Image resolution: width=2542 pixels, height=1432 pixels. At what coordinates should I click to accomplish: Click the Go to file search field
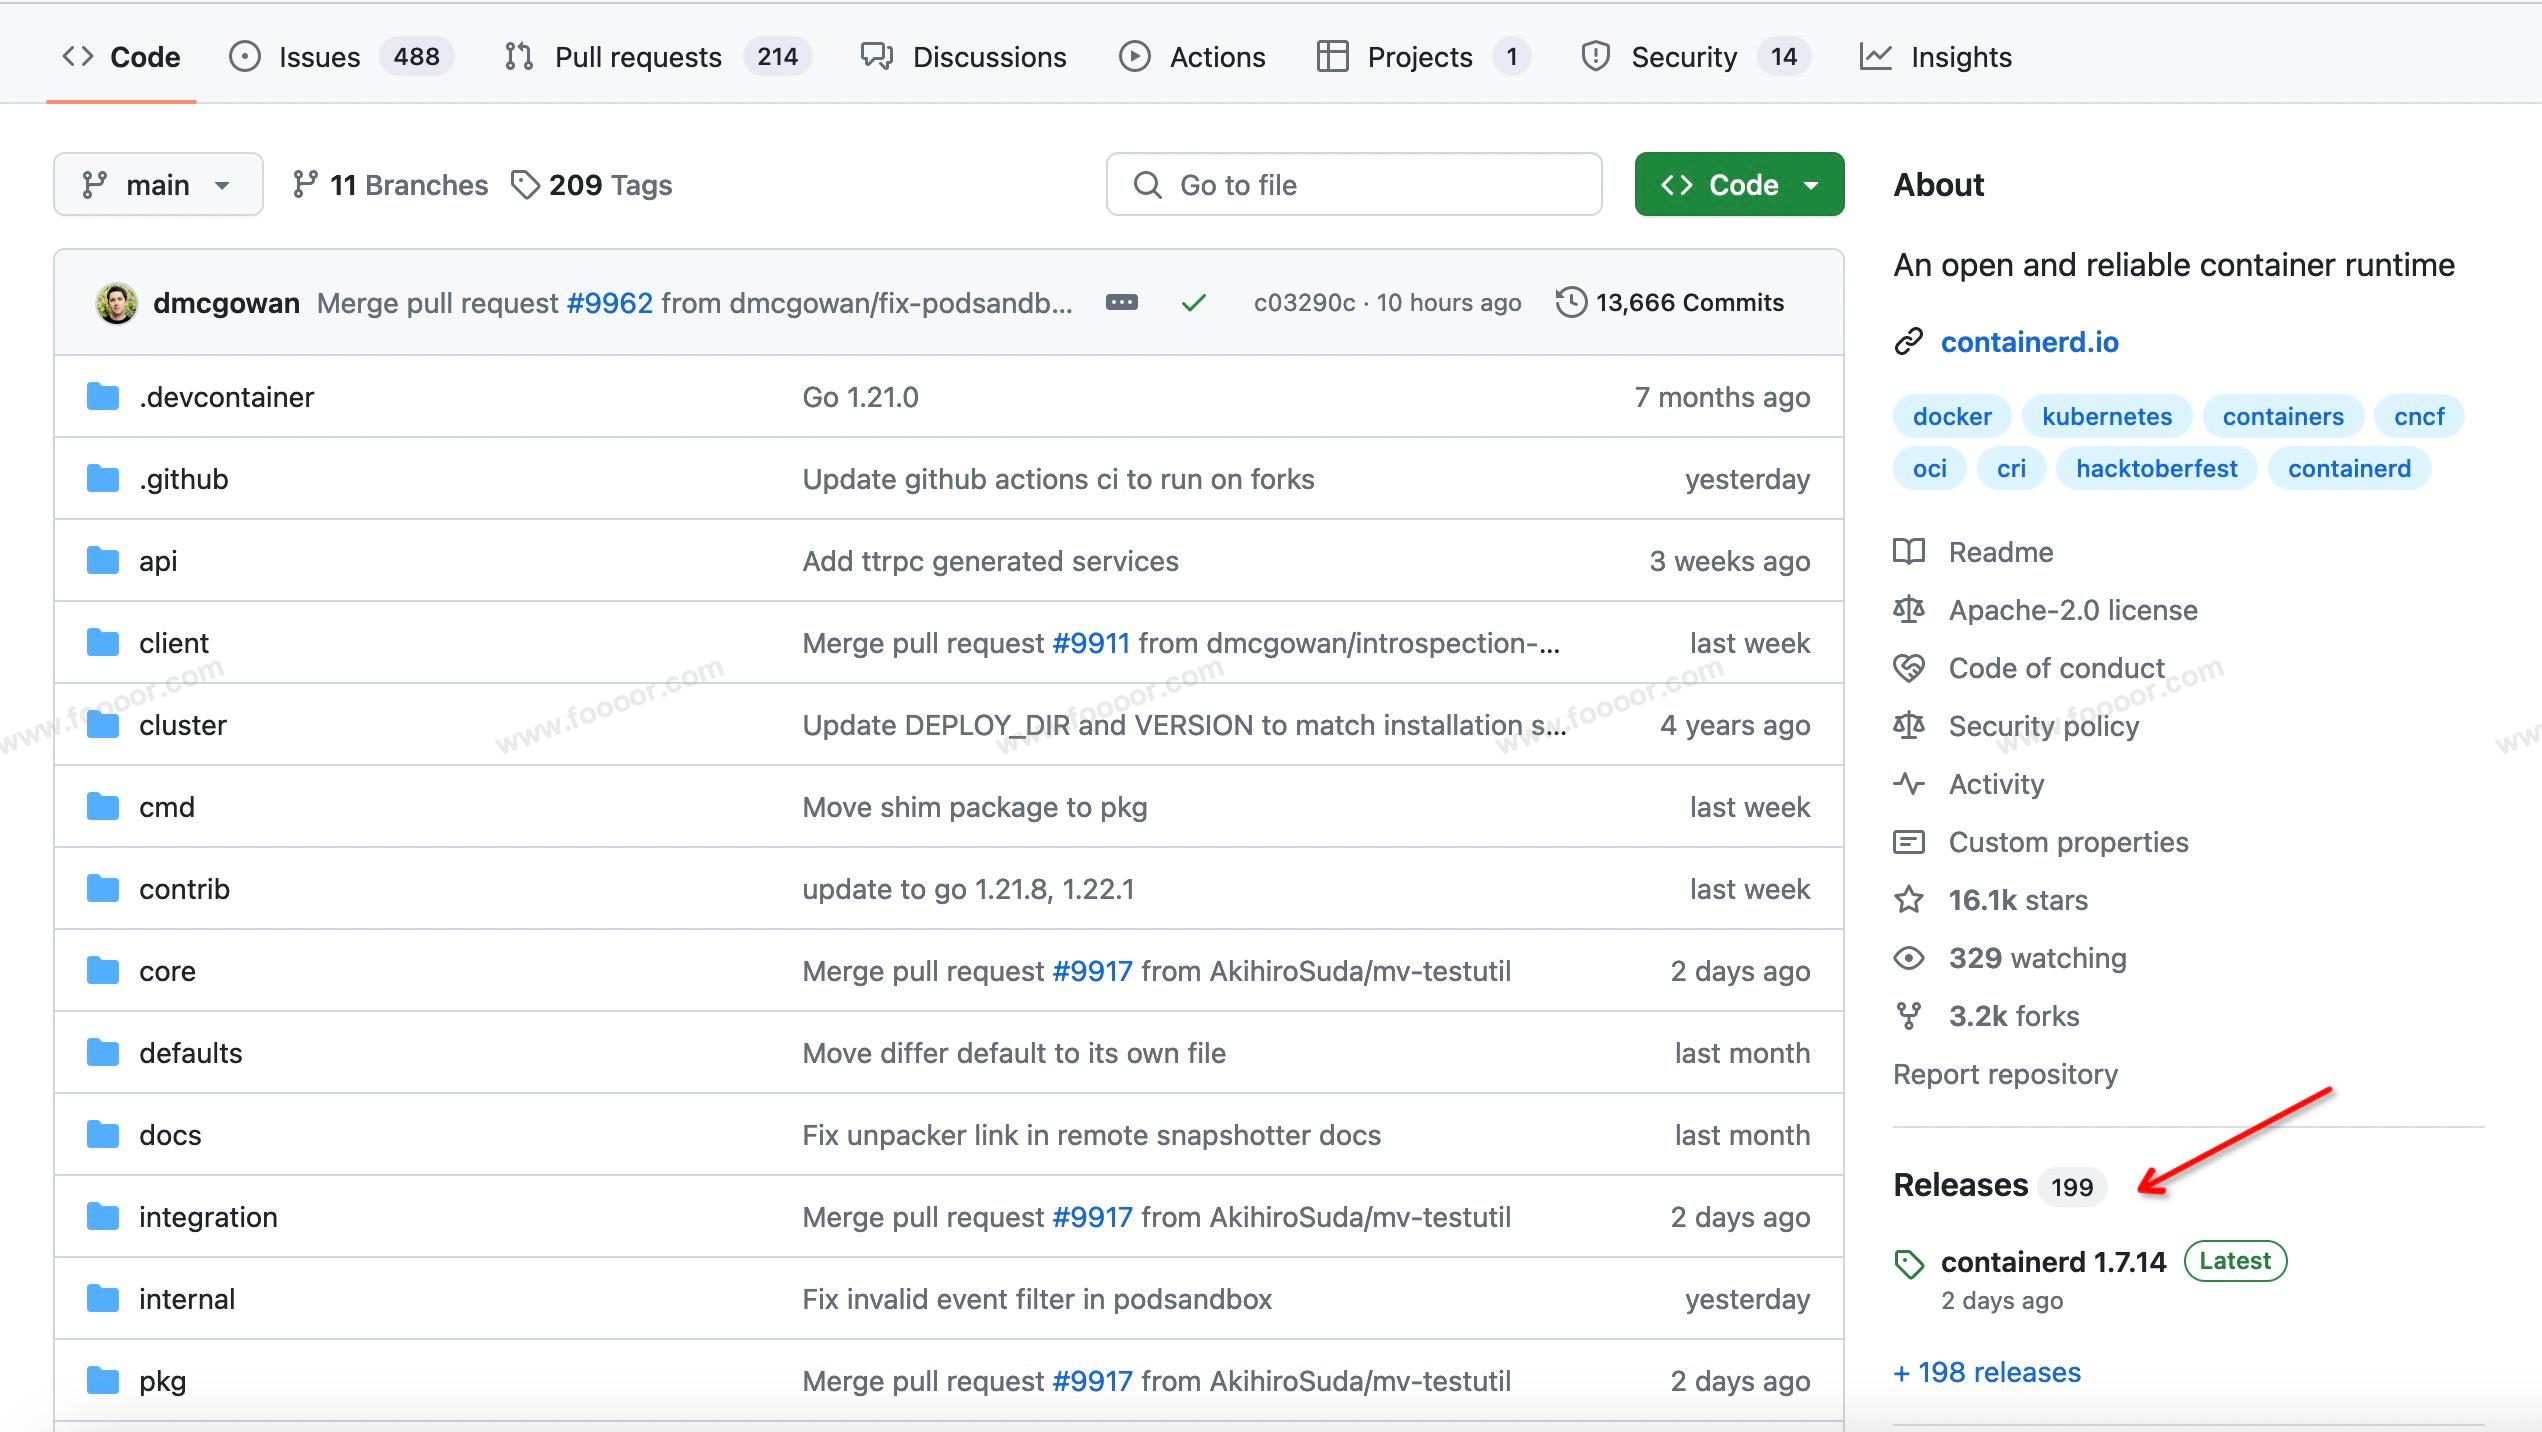click(x=1354, y=185)
